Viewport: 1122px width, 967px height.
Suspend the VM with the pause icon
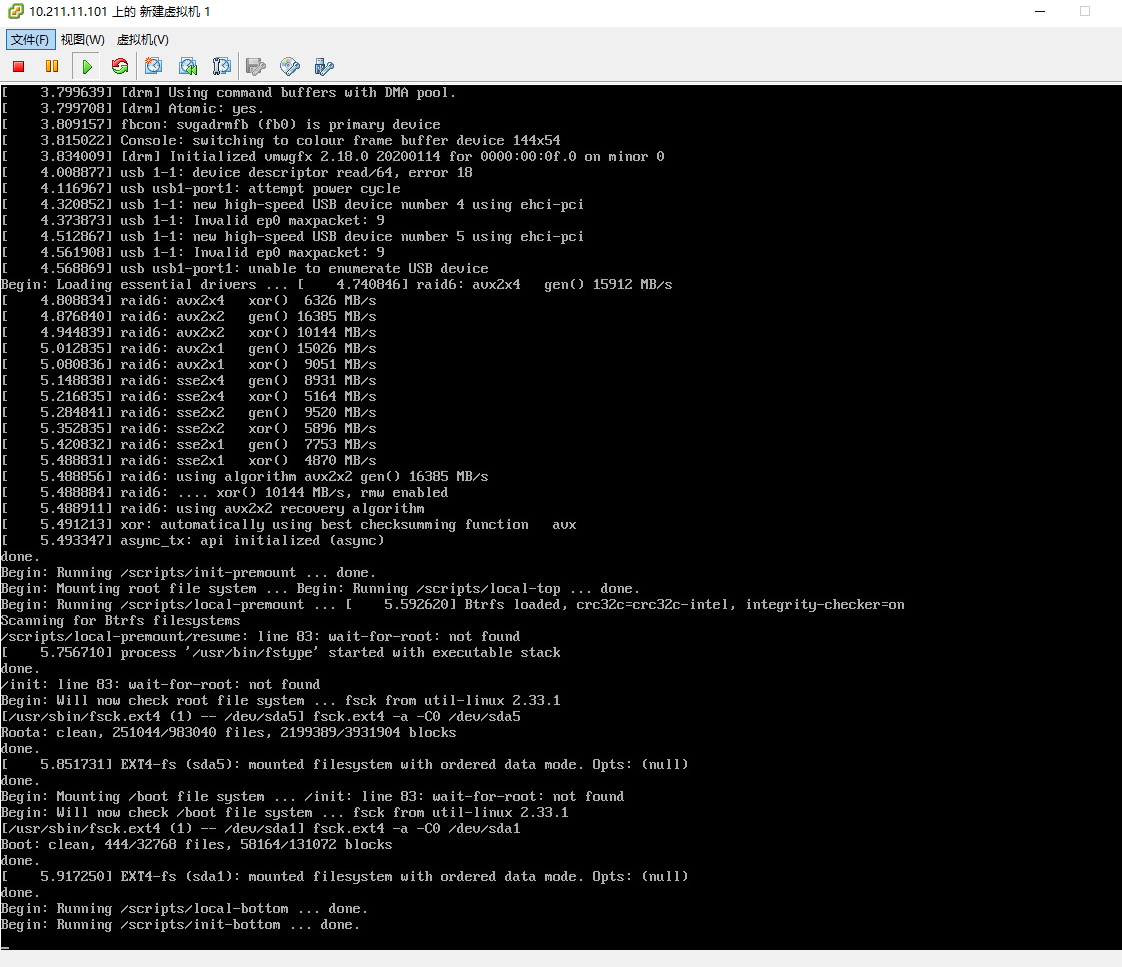coord(52,67)
